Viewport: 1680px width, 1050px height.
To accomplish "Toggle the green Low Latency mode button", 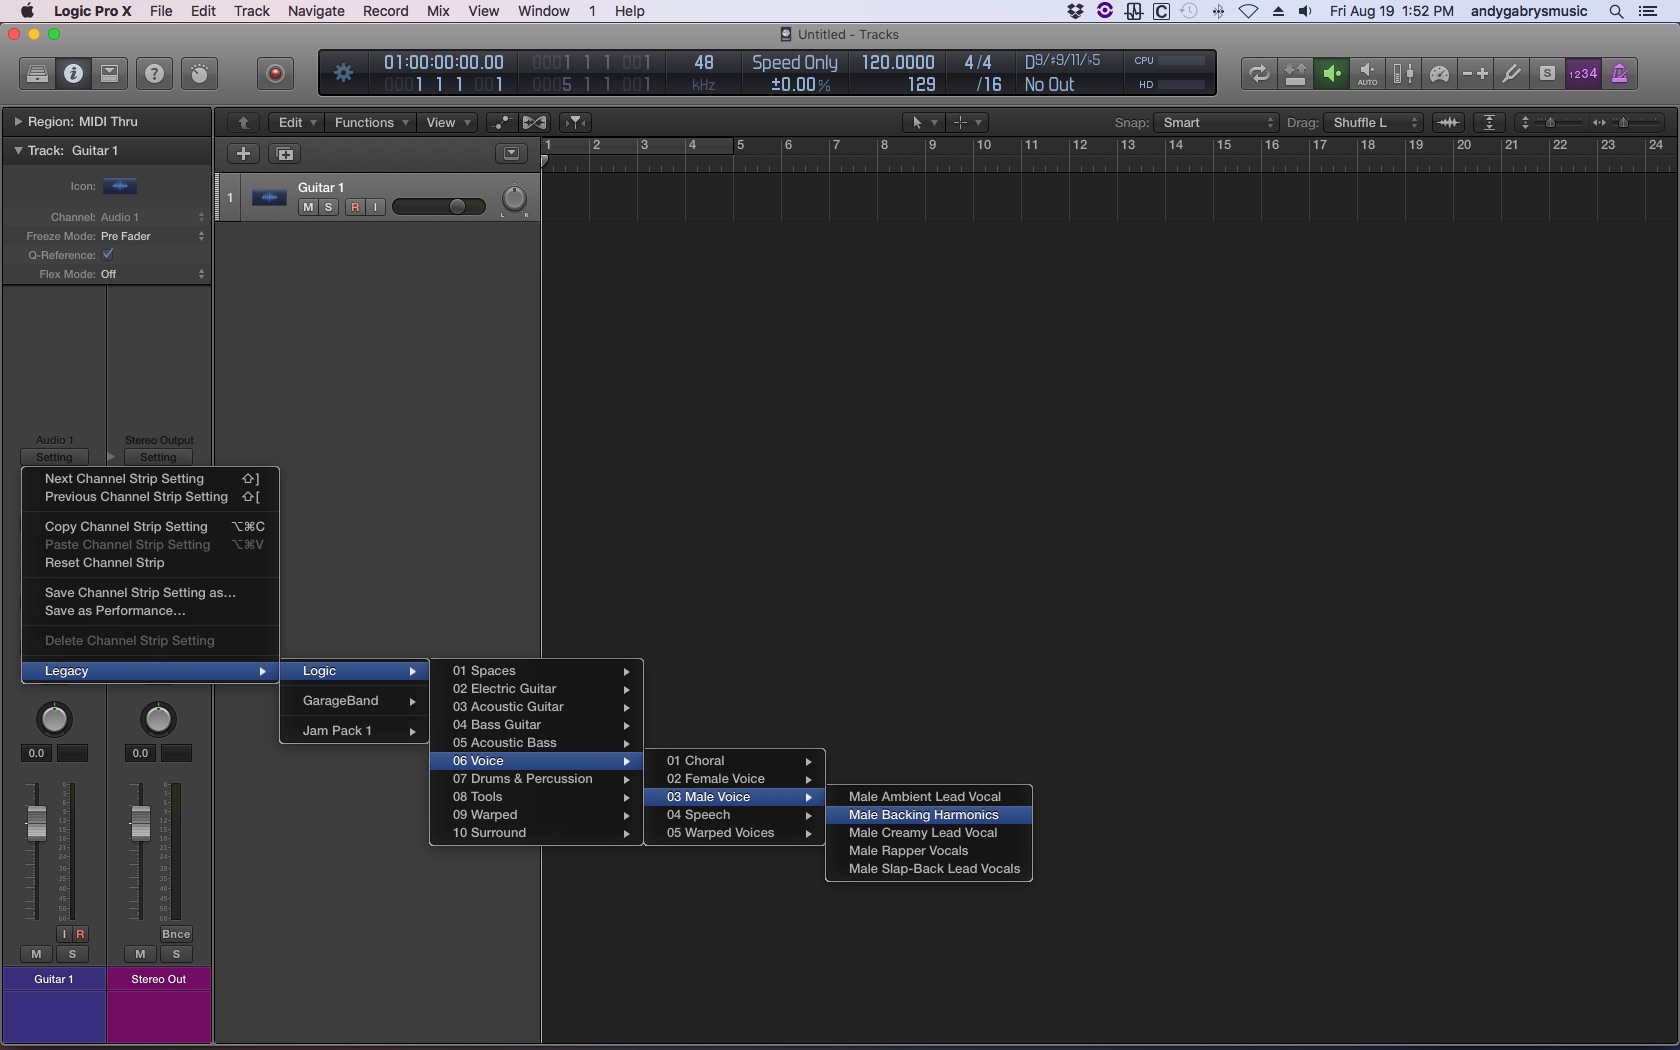I will [1331, 73].
